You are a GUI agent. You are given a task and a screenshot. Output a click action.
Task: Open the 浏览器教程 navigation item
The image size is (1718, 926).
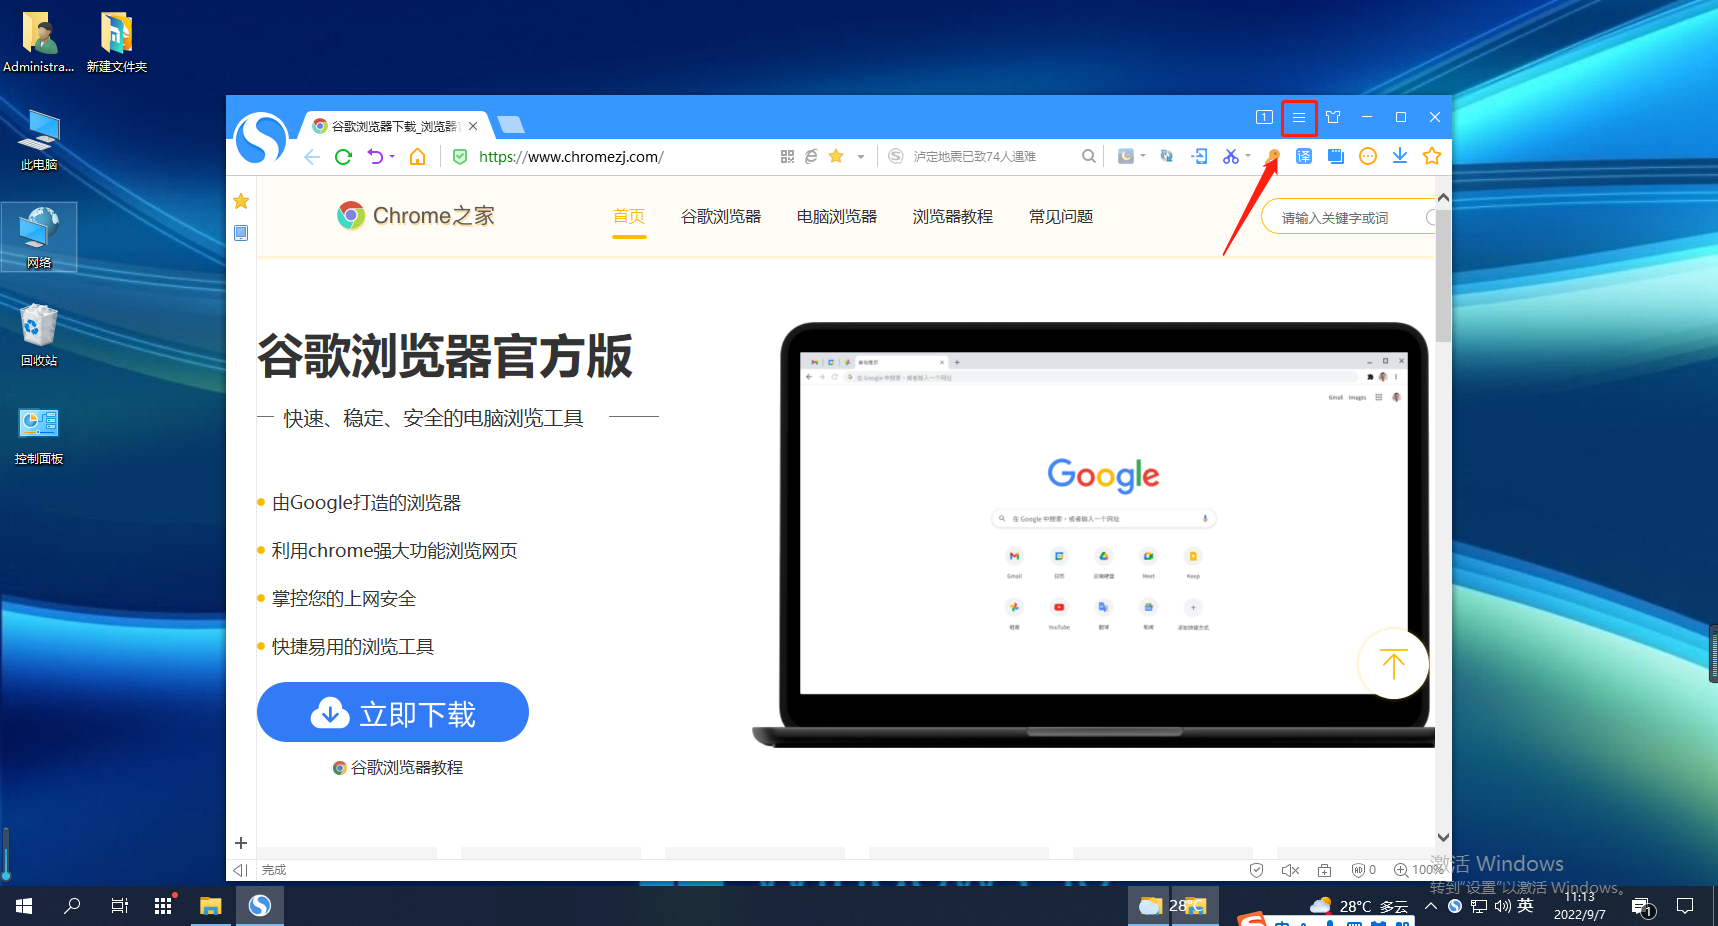(953, 216)
